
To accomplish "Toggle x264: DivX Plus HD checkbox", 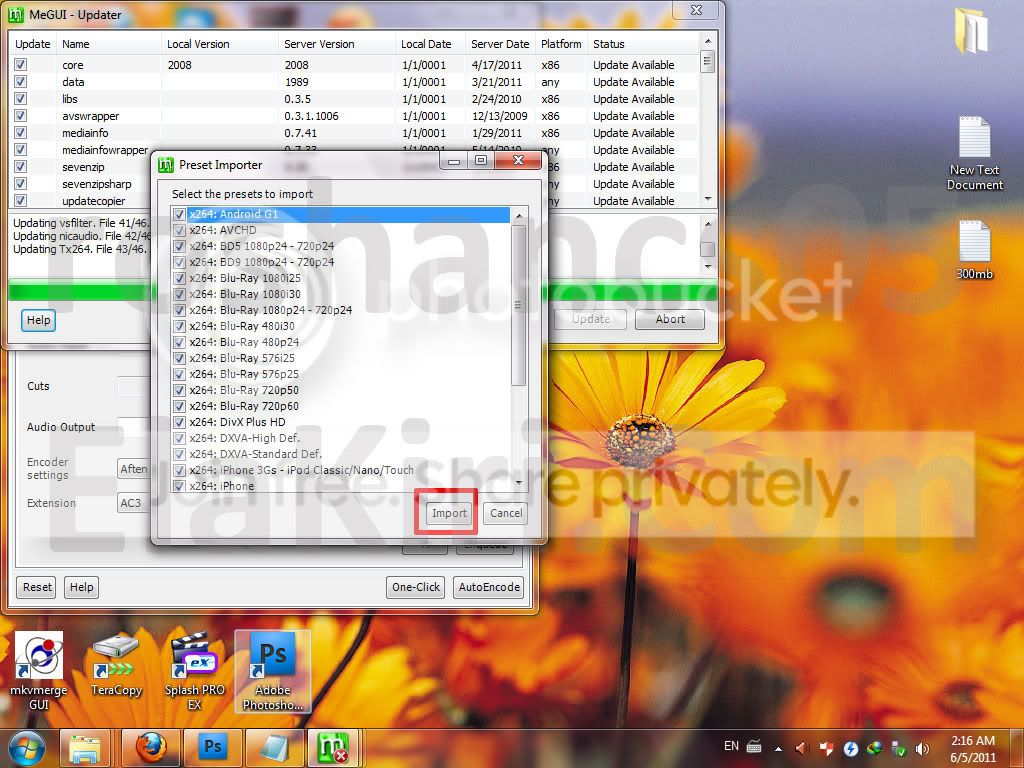I will pyautogui.click(x=179, y=422).
